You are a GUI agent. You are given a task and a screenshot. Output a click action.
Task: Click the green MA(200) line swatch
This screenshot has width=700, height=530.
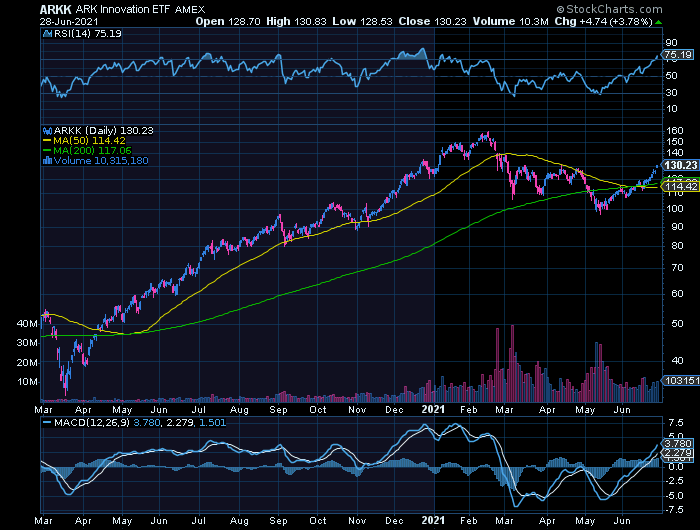47,151
